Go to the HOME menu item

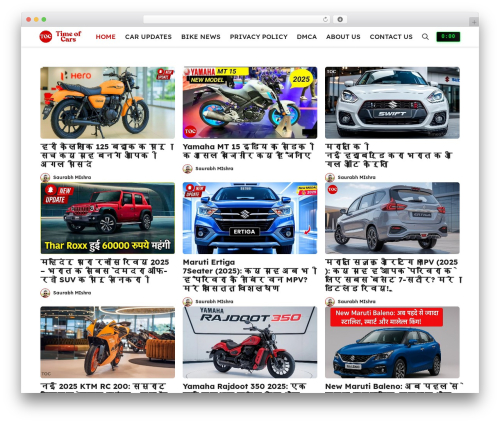click(105, 37)
